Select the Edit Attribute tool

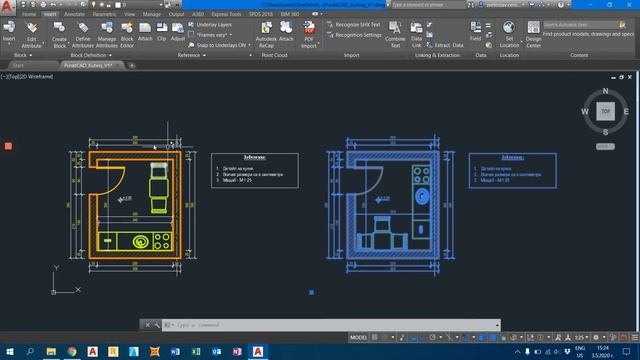(x=31, y=35)
